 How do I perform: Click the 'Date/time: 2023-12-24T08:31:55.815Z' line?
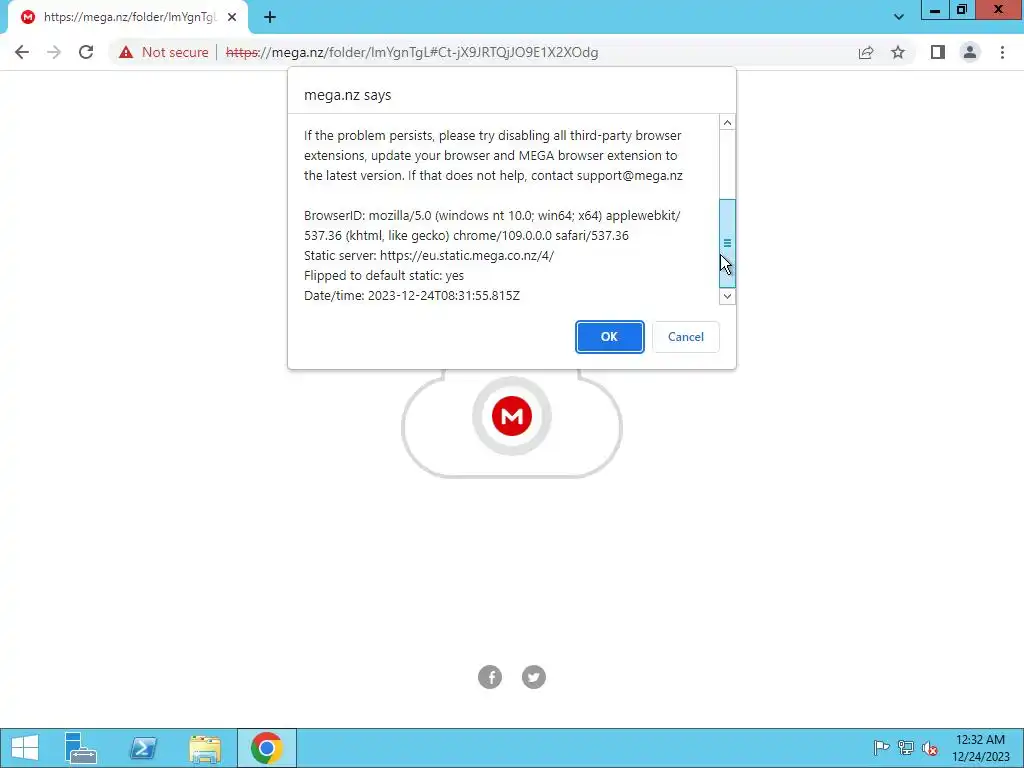(x=412, y=296)
